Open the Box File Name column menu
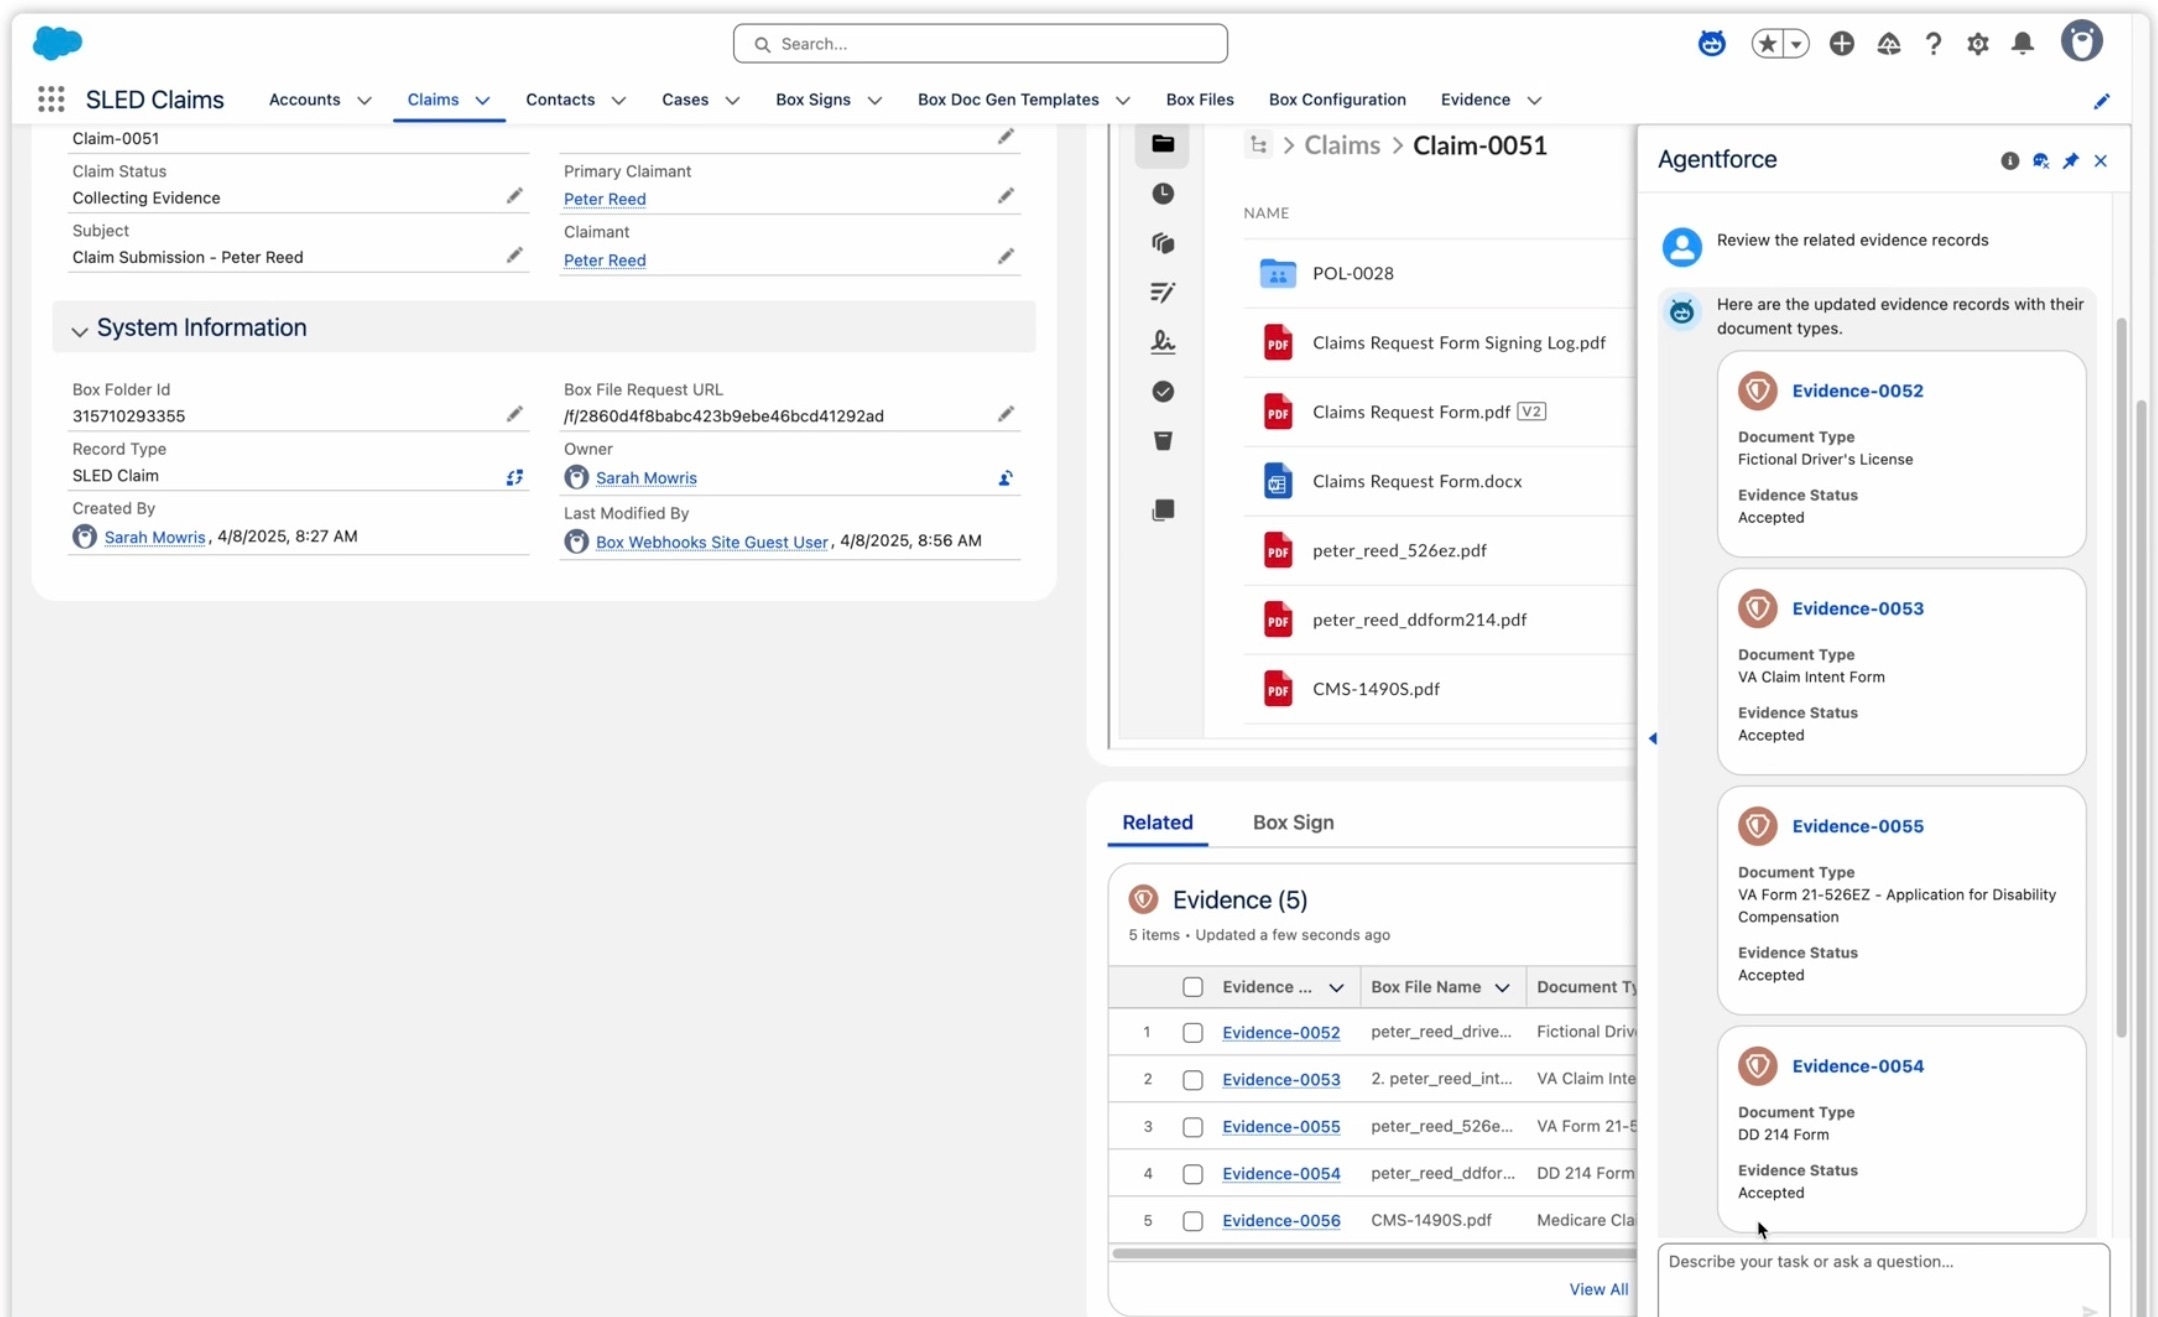Screen dimensions: 2158x1317 (1502, 988)
